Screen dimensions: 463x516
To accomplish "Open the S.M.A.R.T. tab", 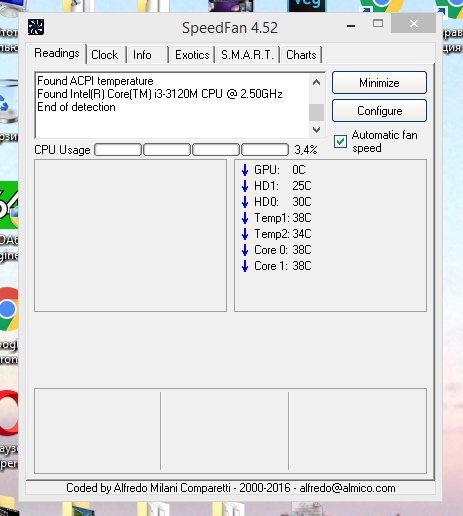I will [247, 55].
